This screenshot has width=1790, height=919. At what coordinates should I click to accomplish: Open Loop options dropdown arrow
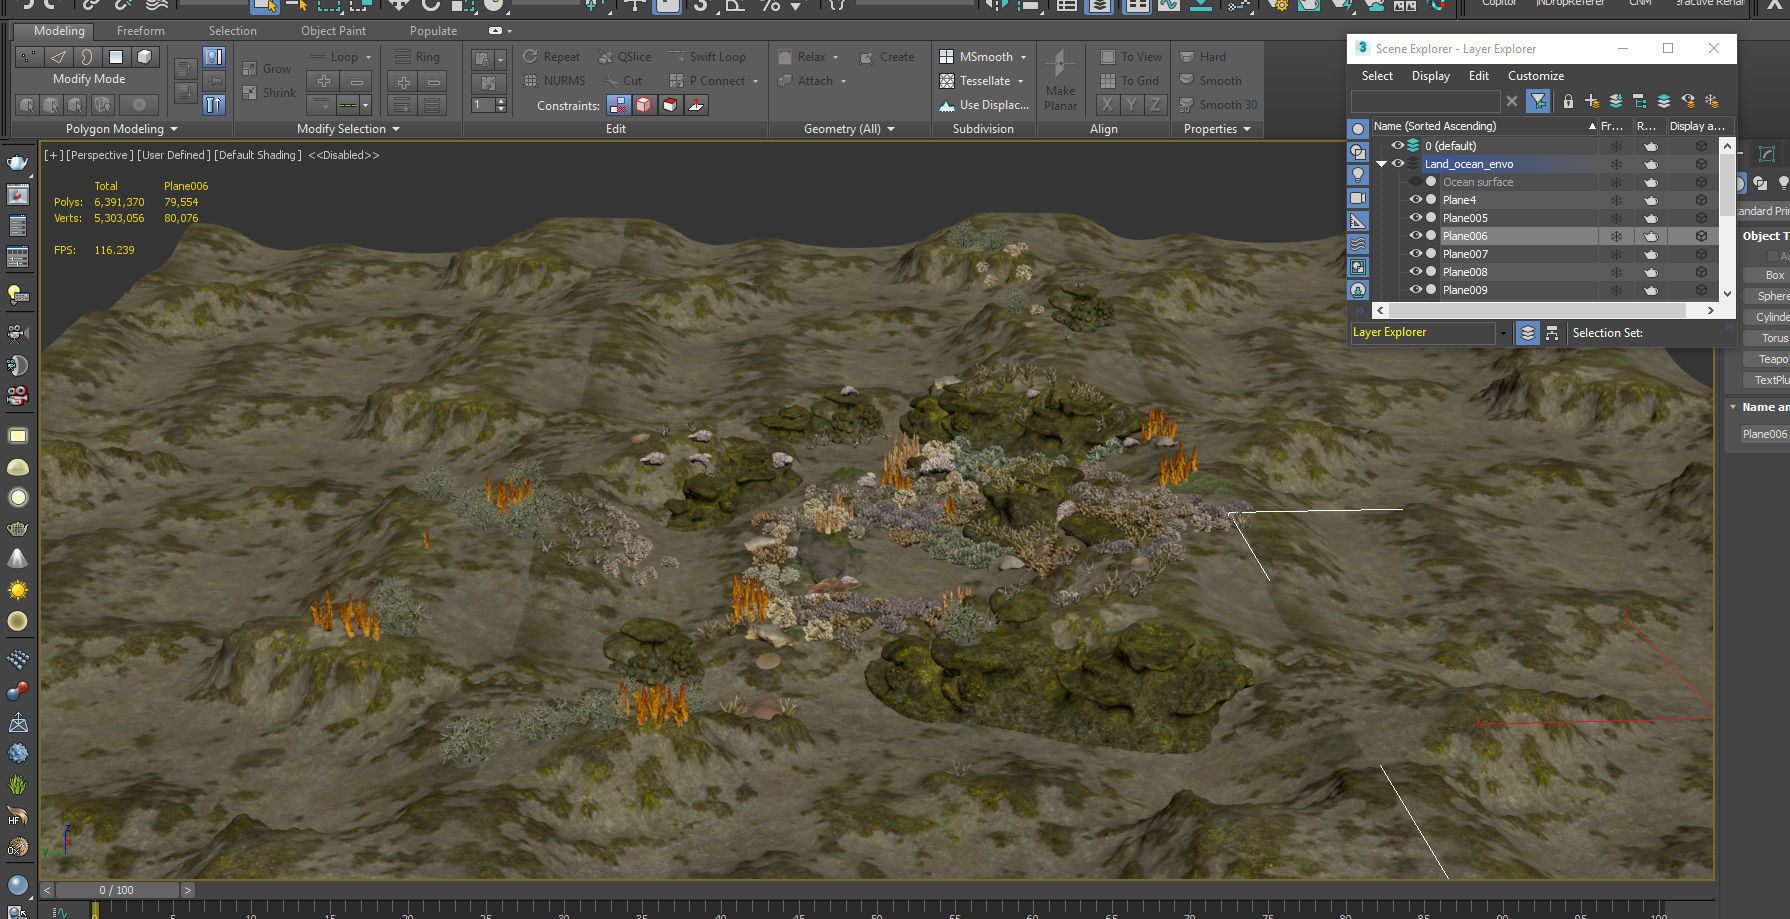368,57
